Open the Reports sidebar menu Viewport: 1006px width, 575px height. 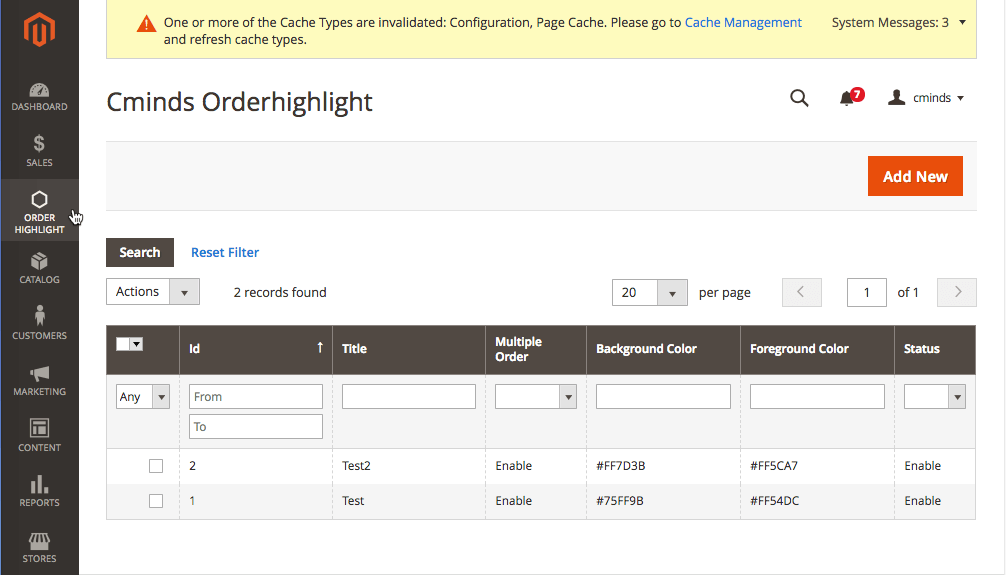point(39,491)
